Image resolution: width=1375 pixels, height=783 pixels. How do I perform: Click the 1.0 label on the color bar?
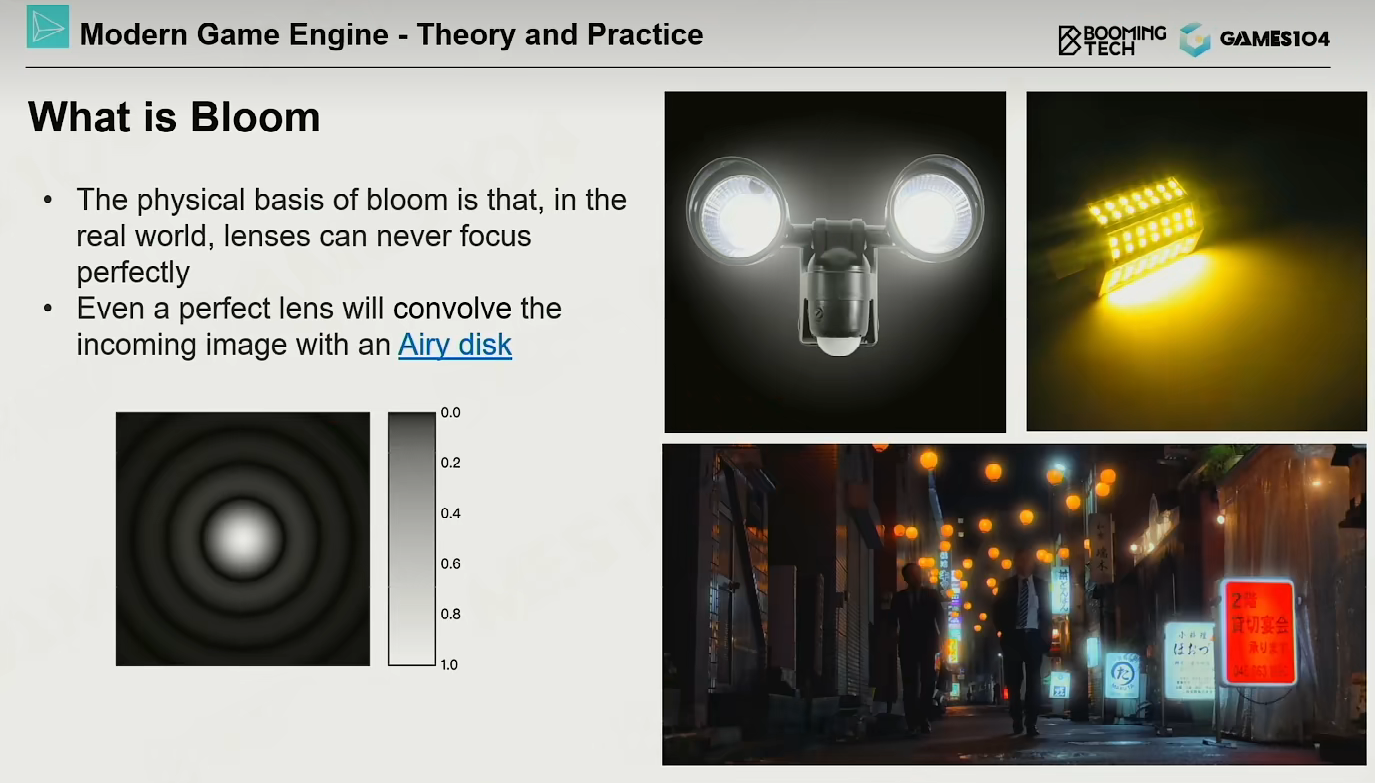click(450, 664)
